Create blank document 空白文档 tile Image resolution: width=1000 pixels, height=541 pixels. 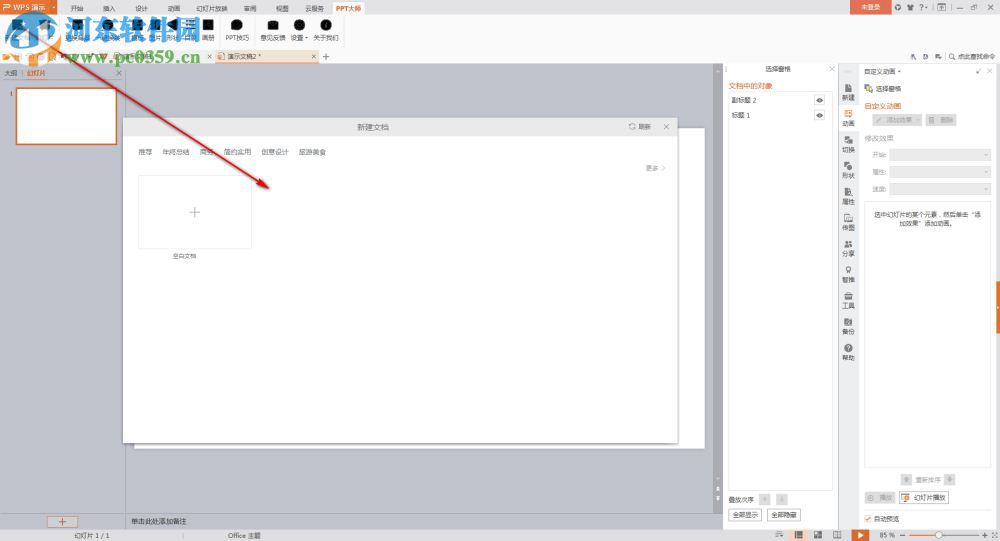tap(195, 212)
